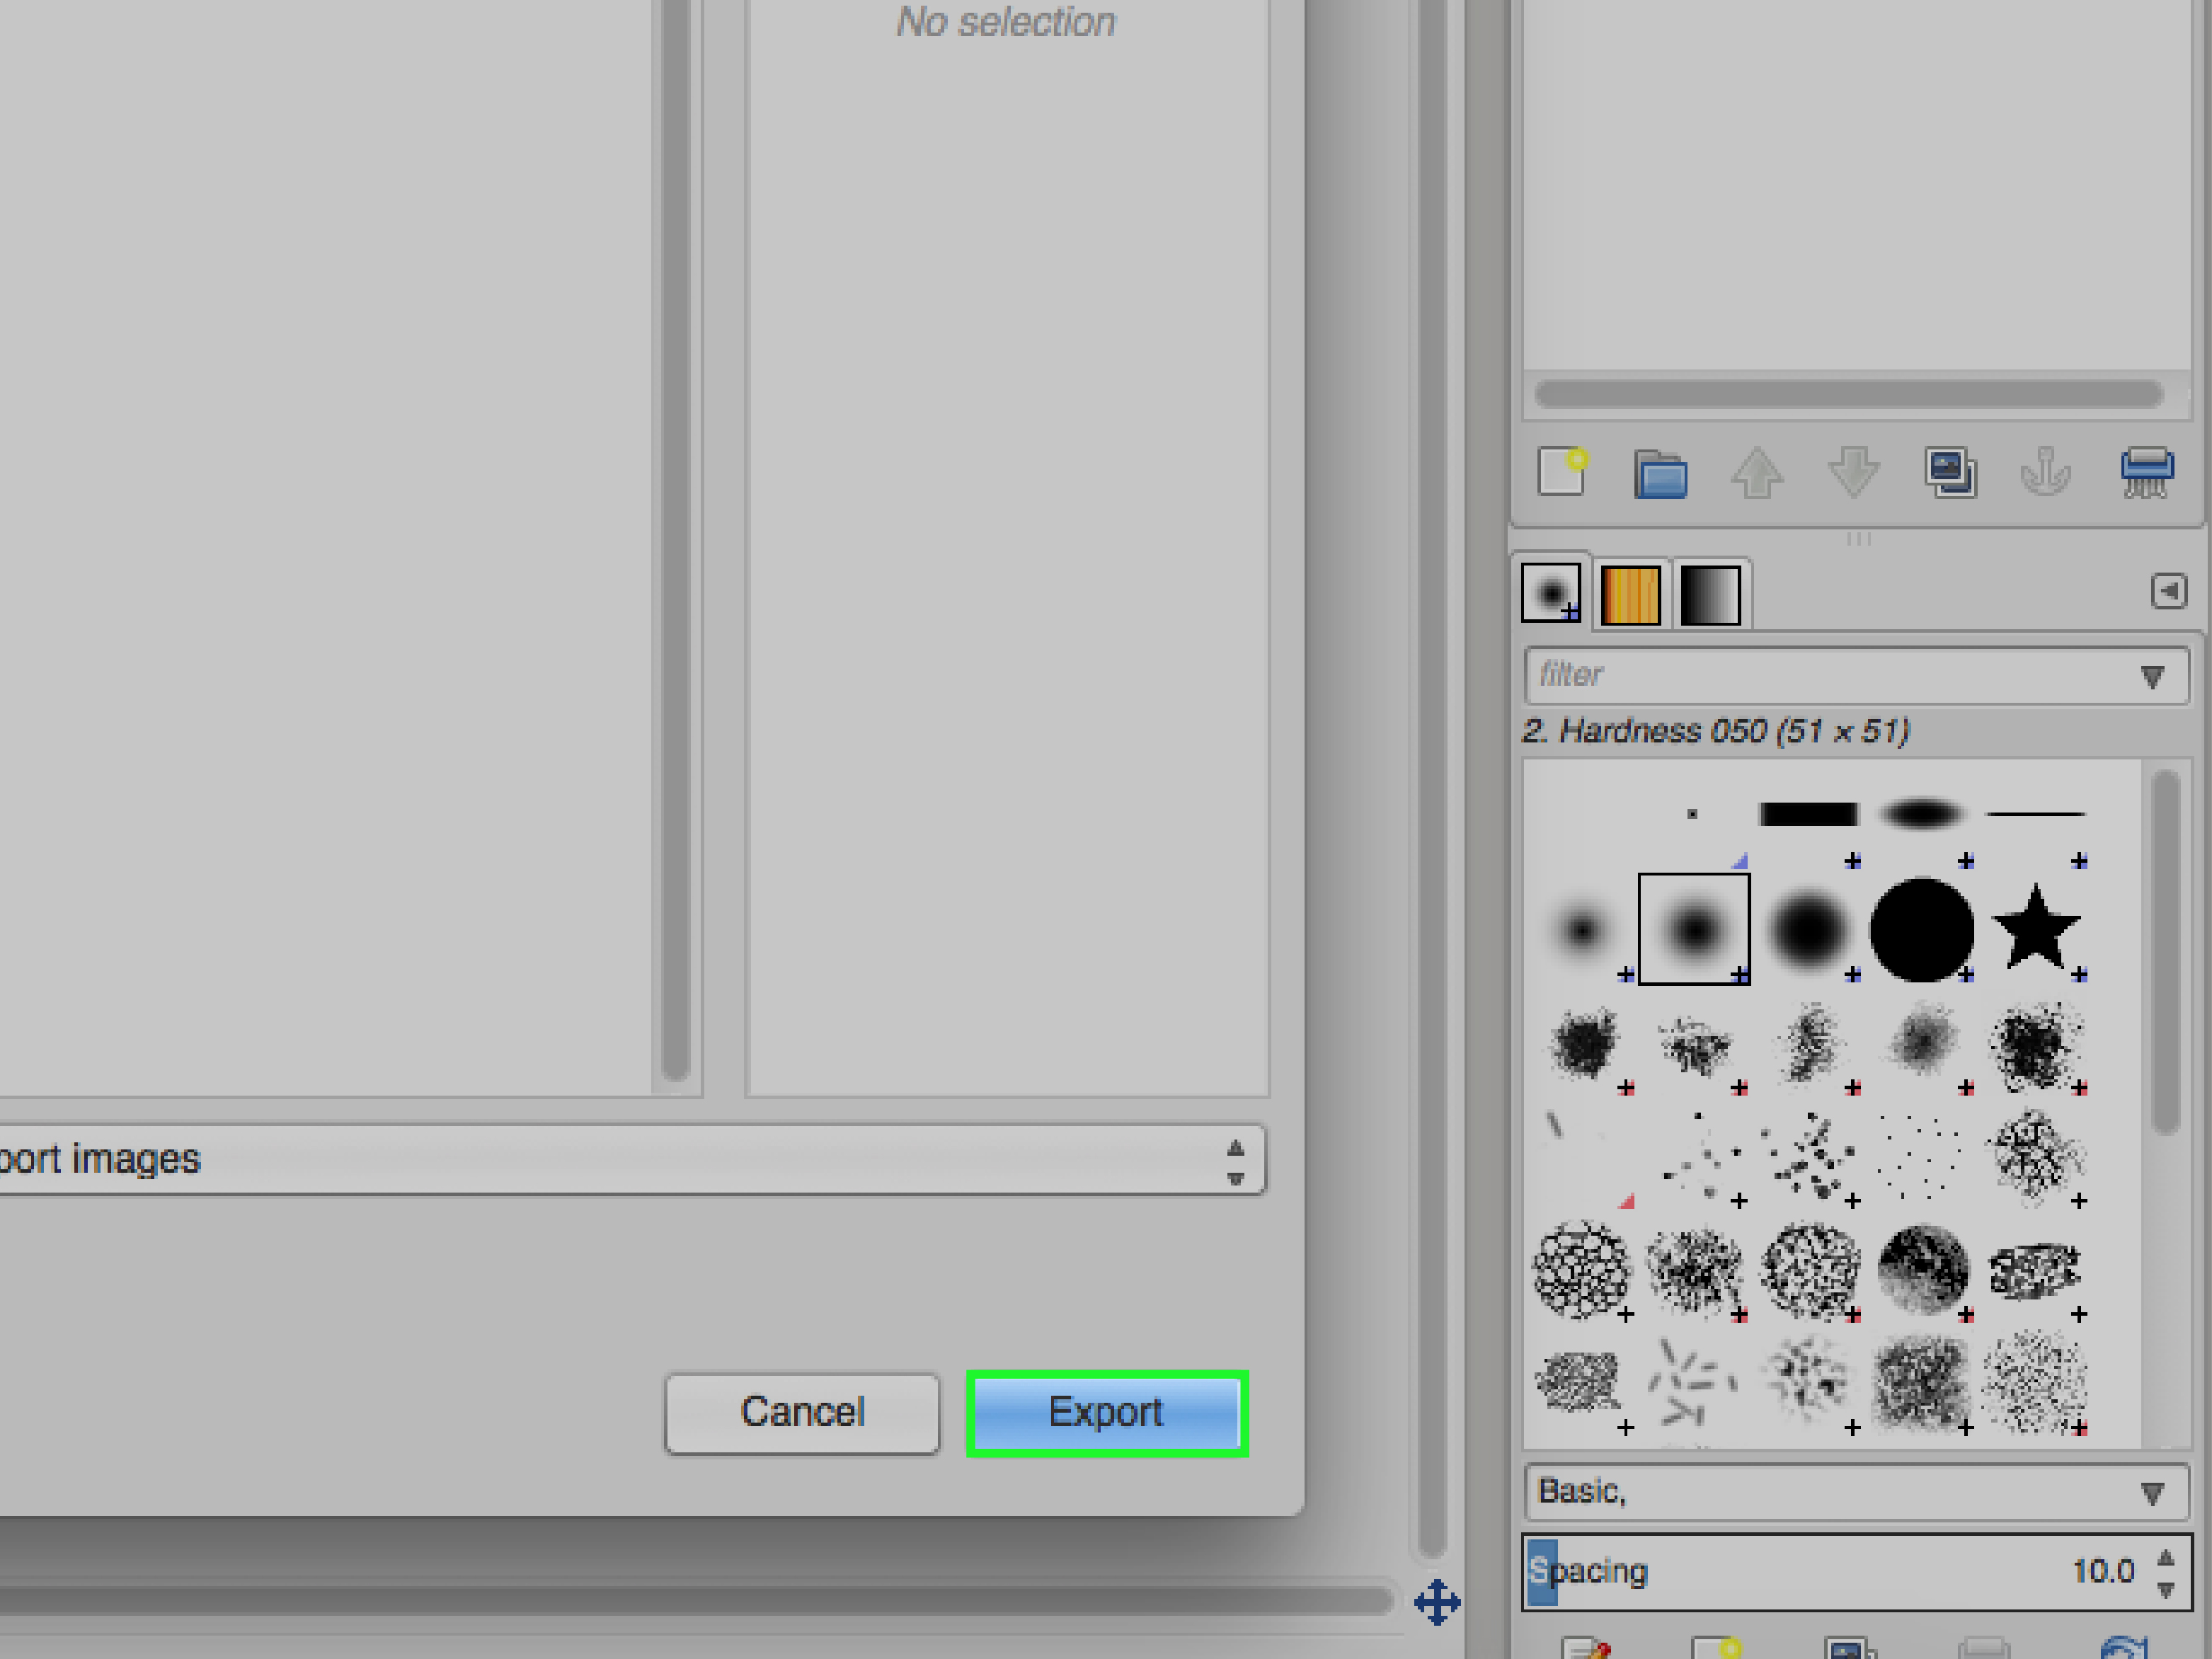
Task: Open the Basic brush tag dropdown
Action: coord(1856,1492)
